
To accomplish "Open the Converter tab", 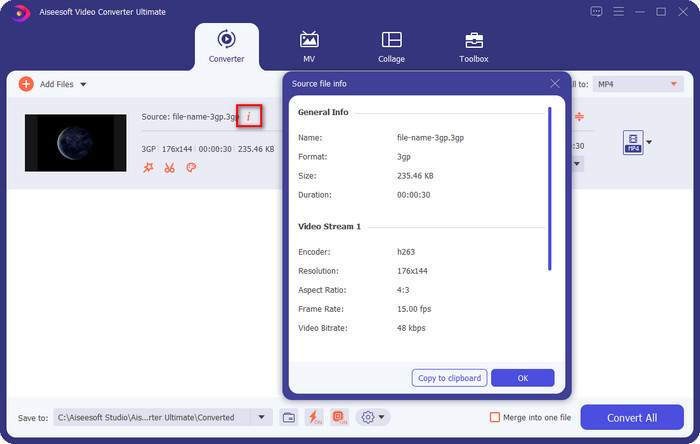I will click(226, 46).
